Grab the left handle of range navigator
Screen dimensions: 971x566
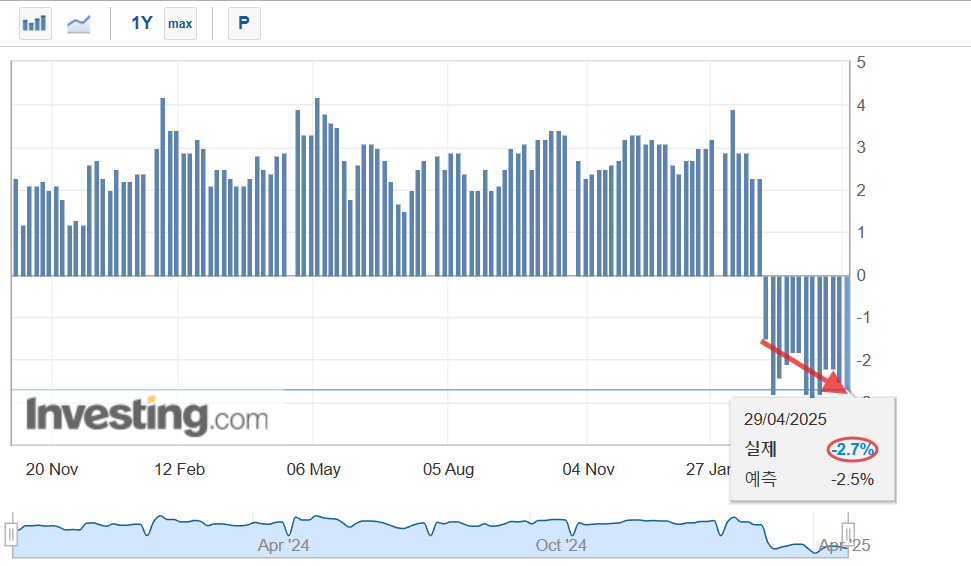12,535
